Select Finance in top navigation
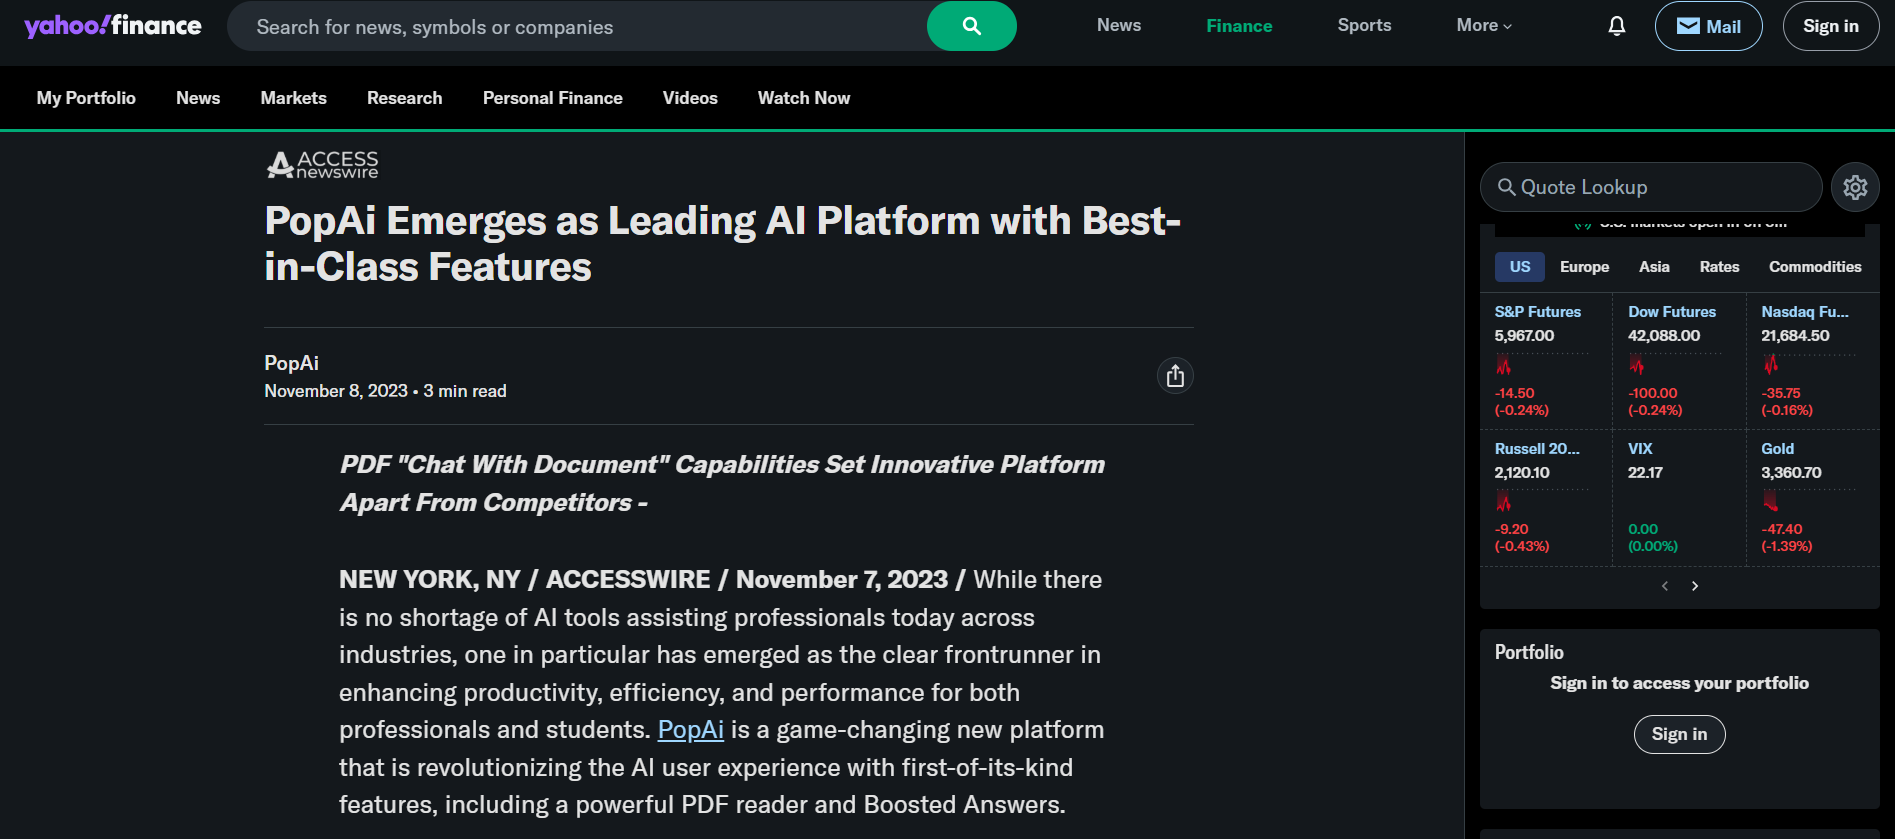Screen dimensions: 1895x839 point(1239,26)
